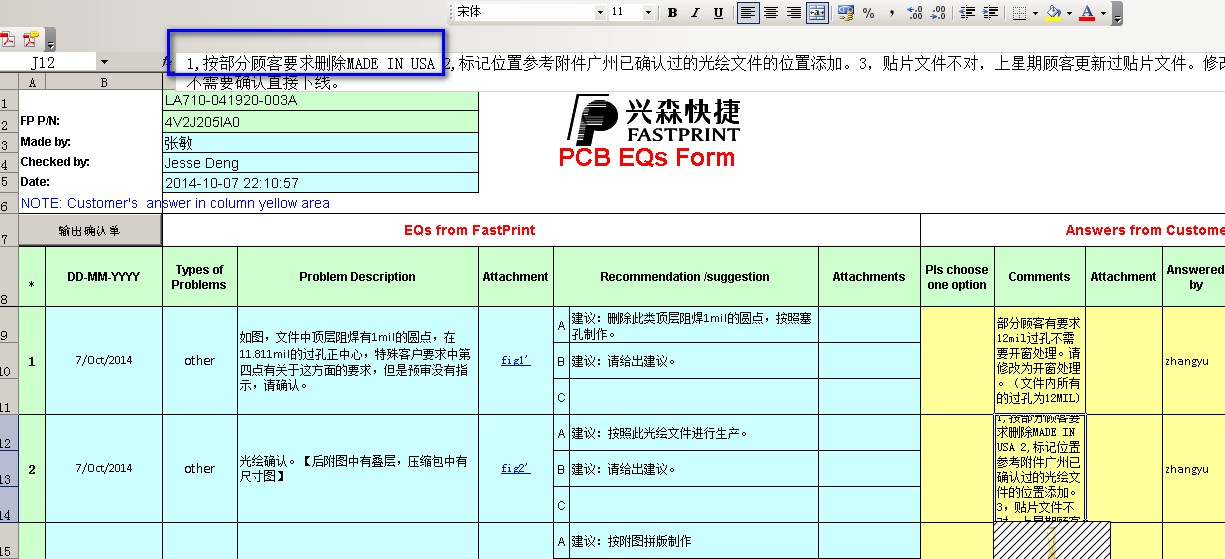Apply red font color
The height and width of the screenshot is (559, 1225).
pos(1088,13)
